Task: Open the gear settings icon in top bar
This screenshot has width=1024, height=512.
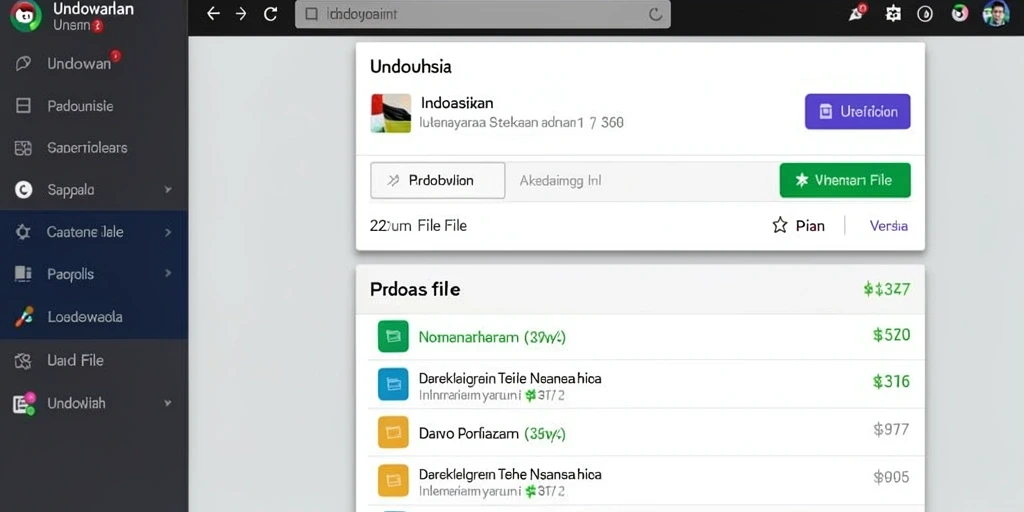Action: 893,14
